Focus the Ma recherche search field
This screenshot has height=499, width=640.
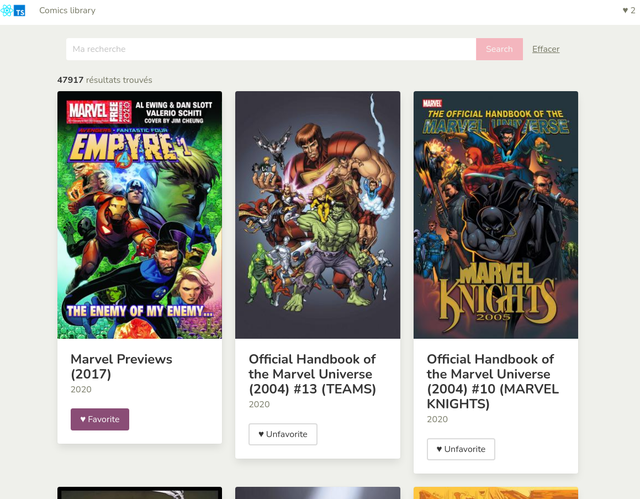(271, 49)
